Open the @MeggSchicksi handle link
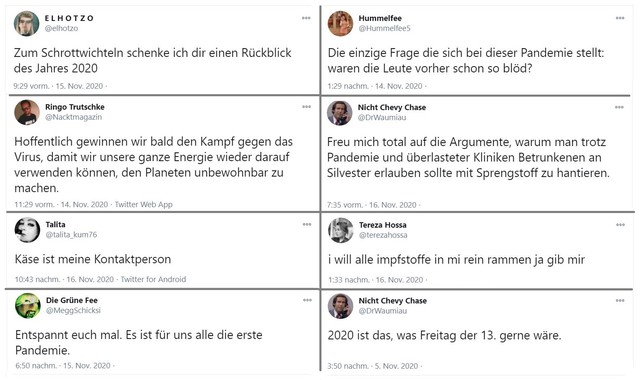This screenshot has height=380, width=640. [73, 311]
